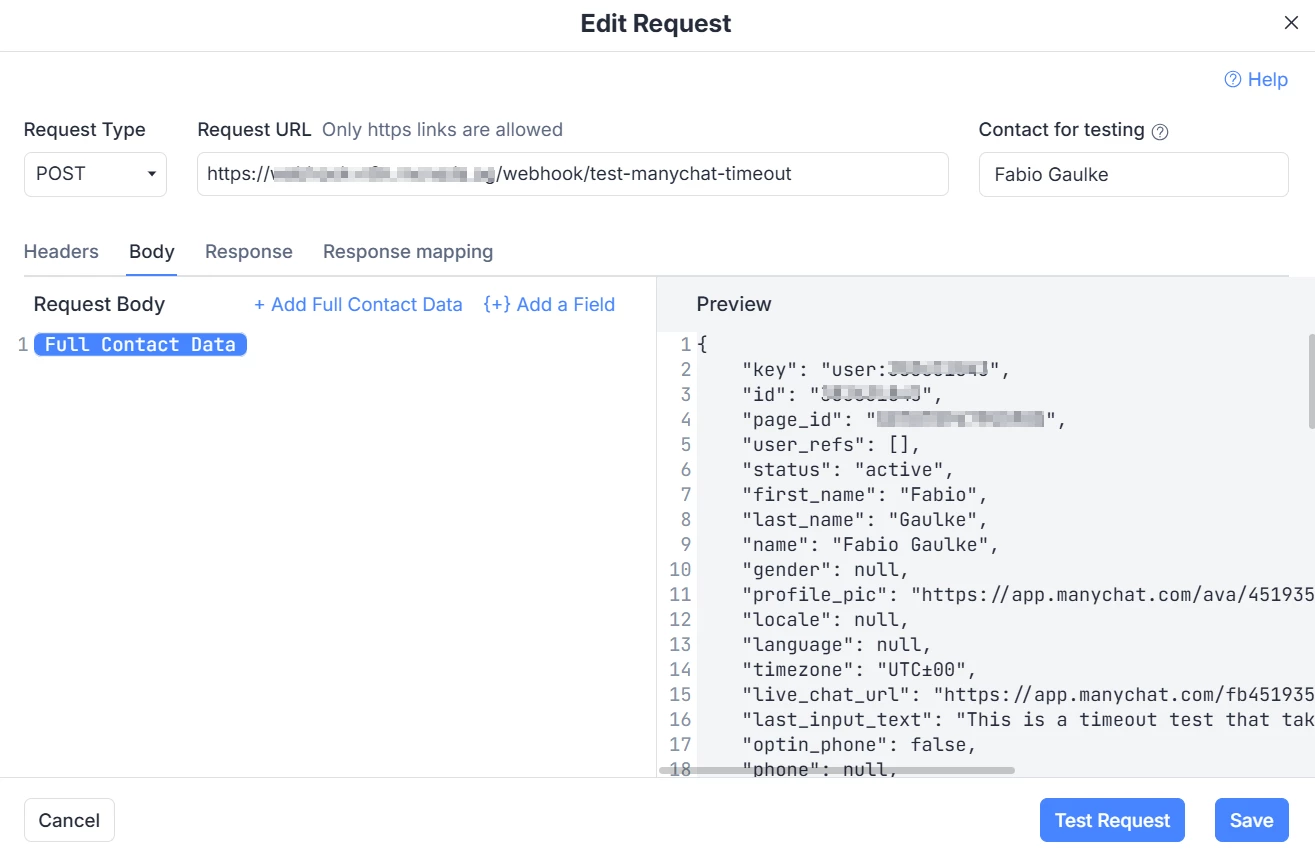Click Add a Field link

(549, 305)
